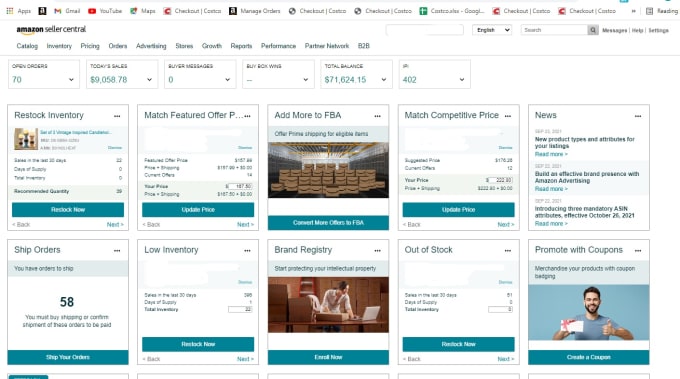Go to Next in Restock Inventory card
Screen dimensions: 680x379
click(115, 225)
